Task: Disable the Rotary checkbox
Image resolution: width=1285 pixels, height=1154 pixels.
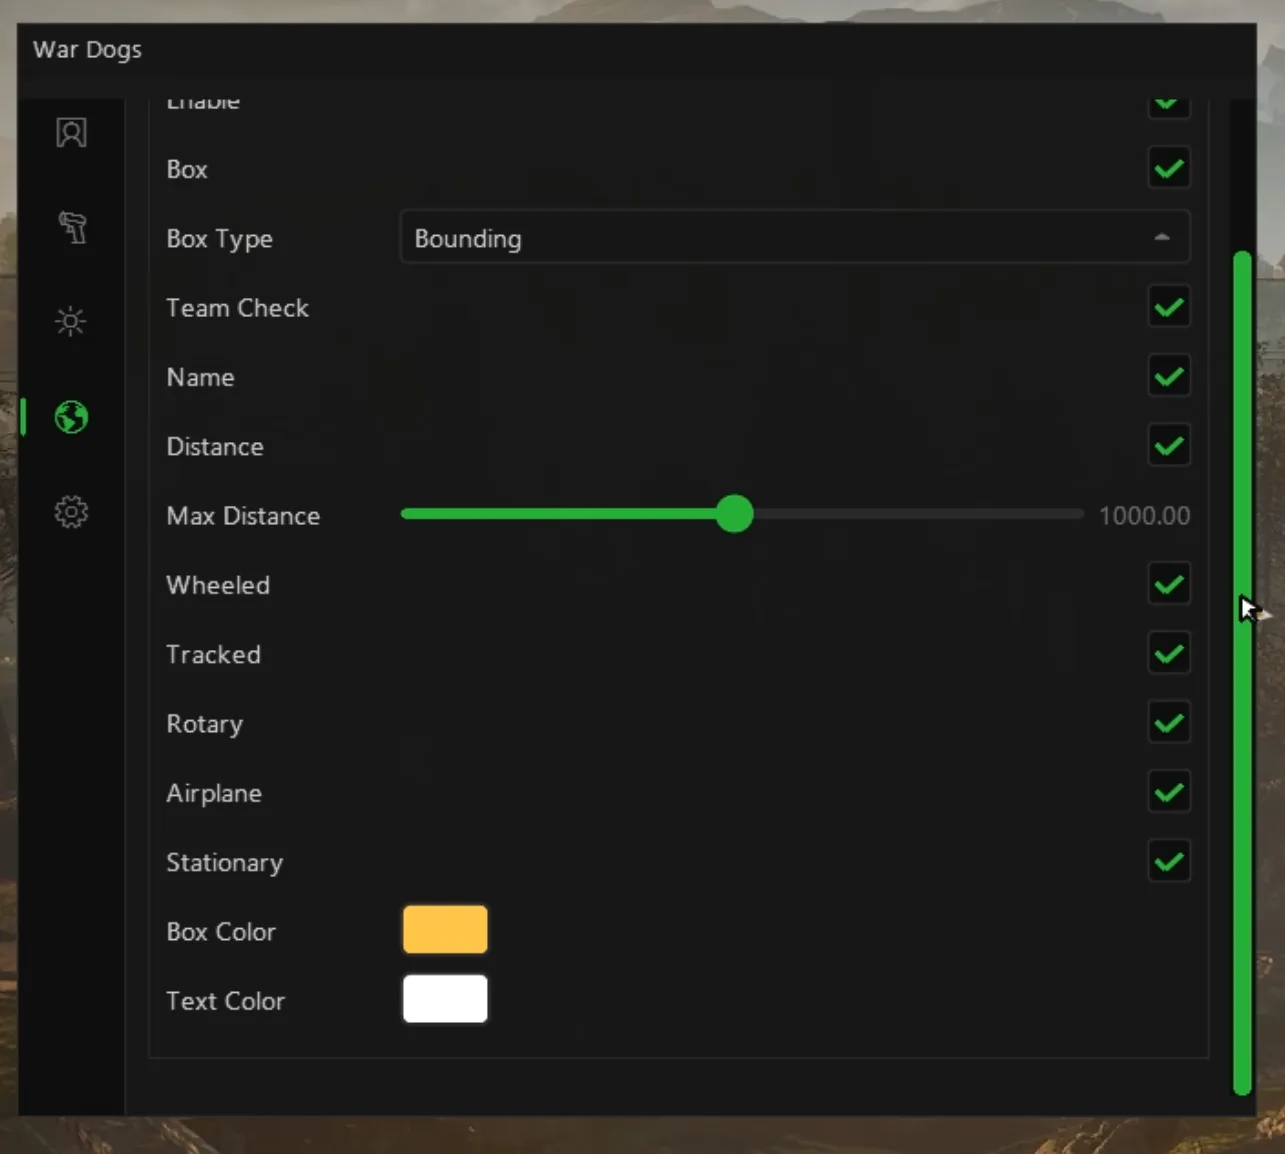Action: pos(1169,723)
